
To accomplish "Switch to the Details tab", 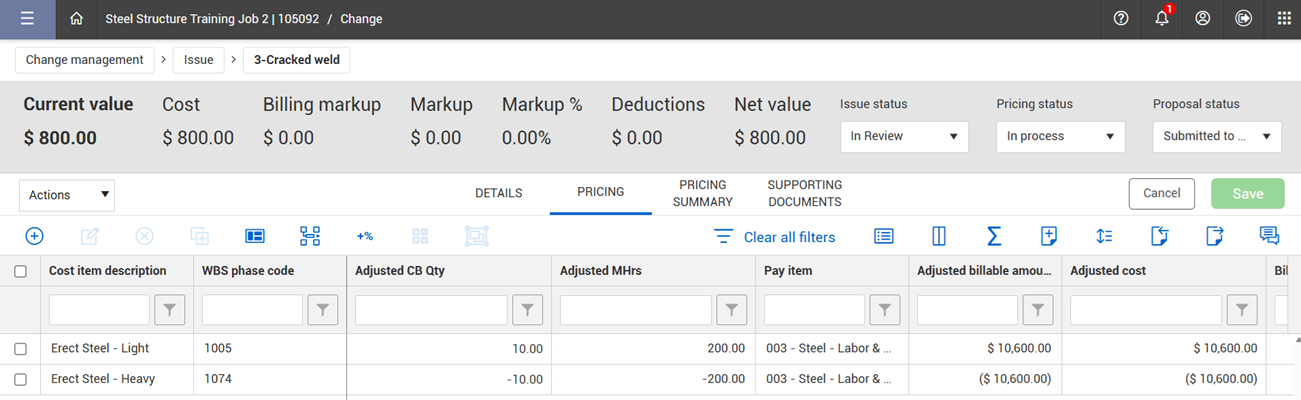I will (x=498, y=193).
